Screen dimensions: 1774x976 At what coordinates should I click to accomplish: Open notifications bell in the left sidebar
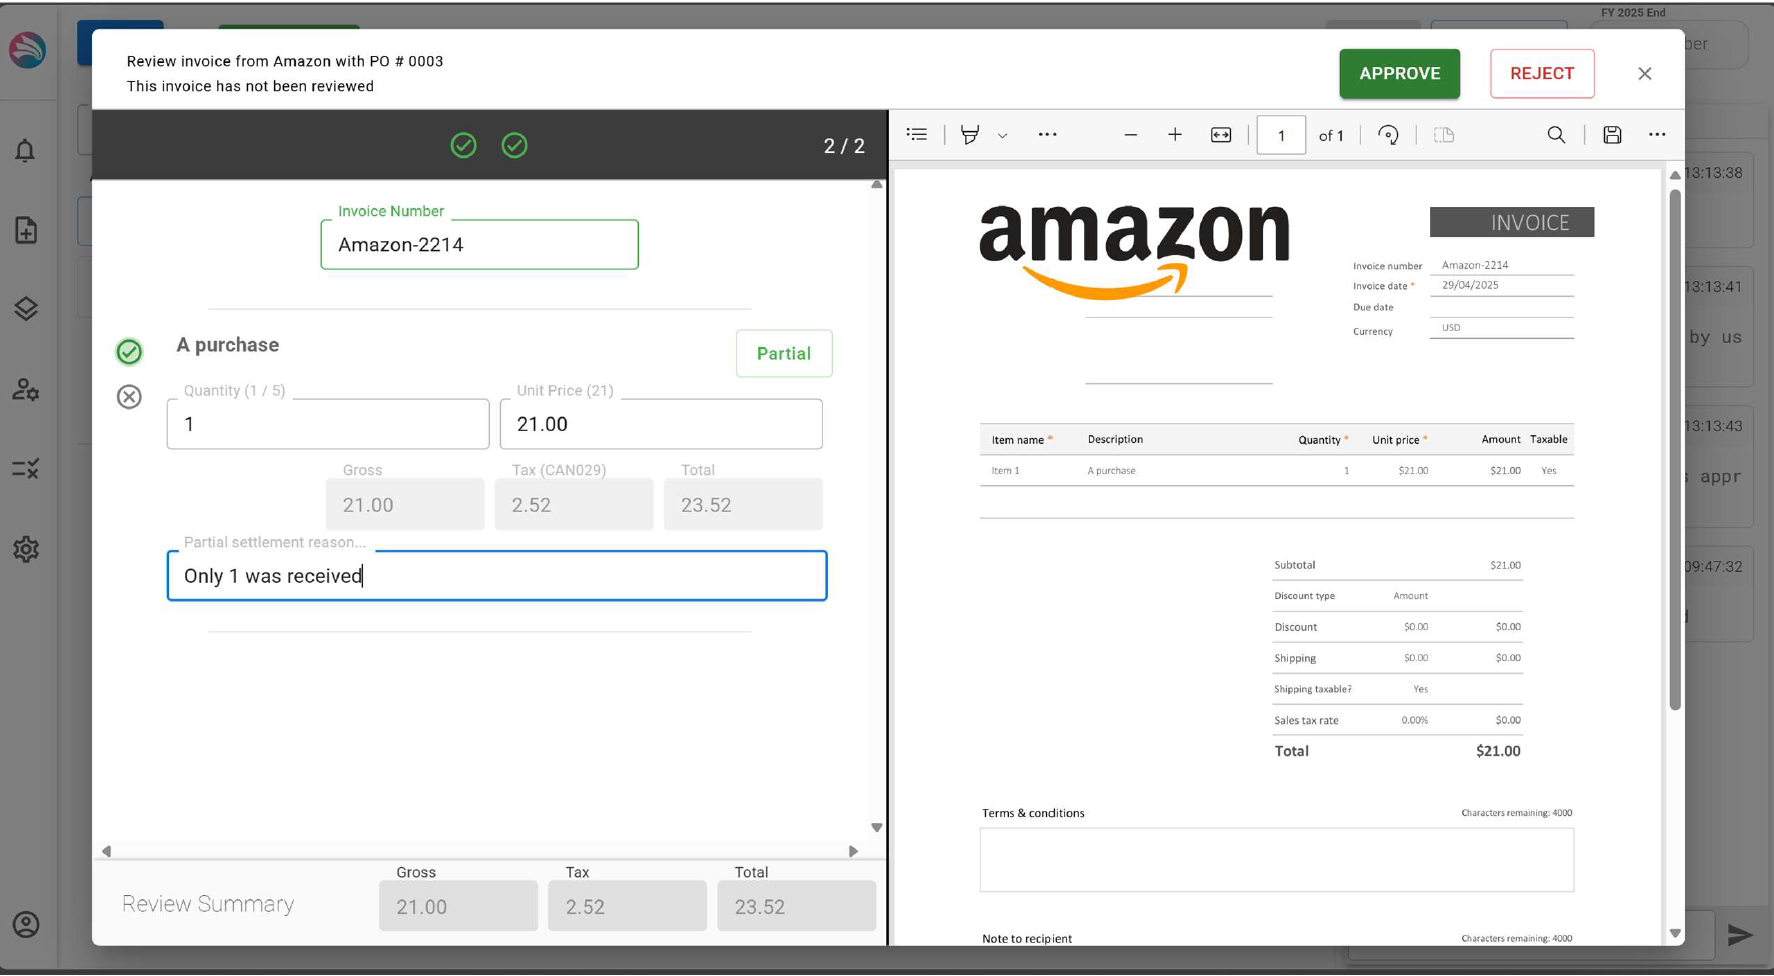click(x=27, y=150)
